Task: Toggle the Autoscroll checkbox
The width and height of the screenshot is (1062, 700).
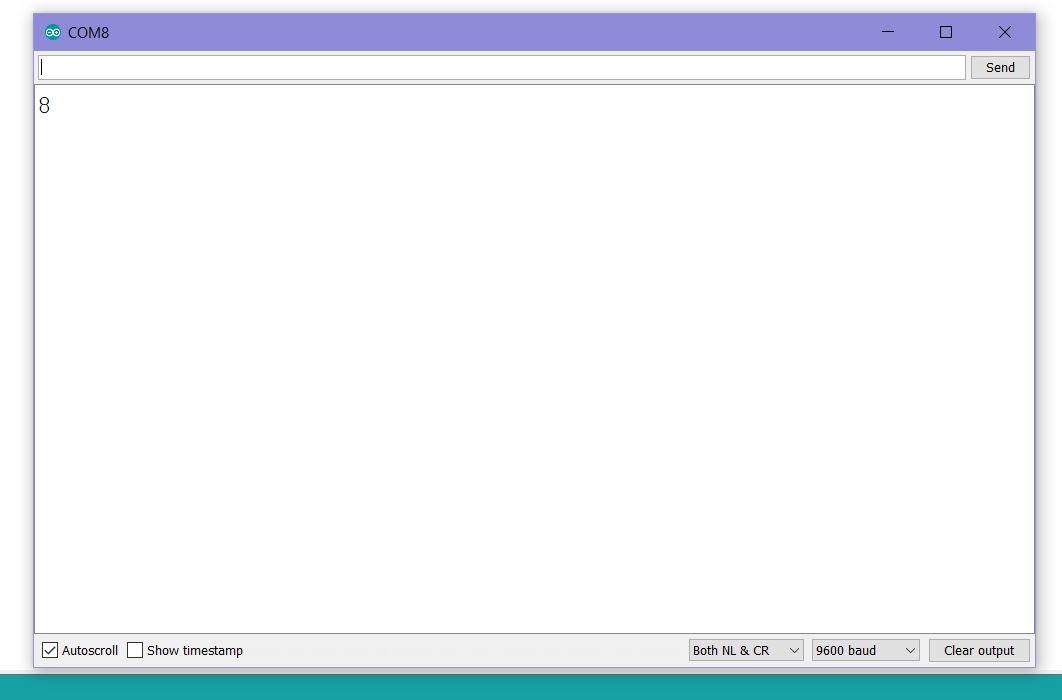Action: [49, 650]
